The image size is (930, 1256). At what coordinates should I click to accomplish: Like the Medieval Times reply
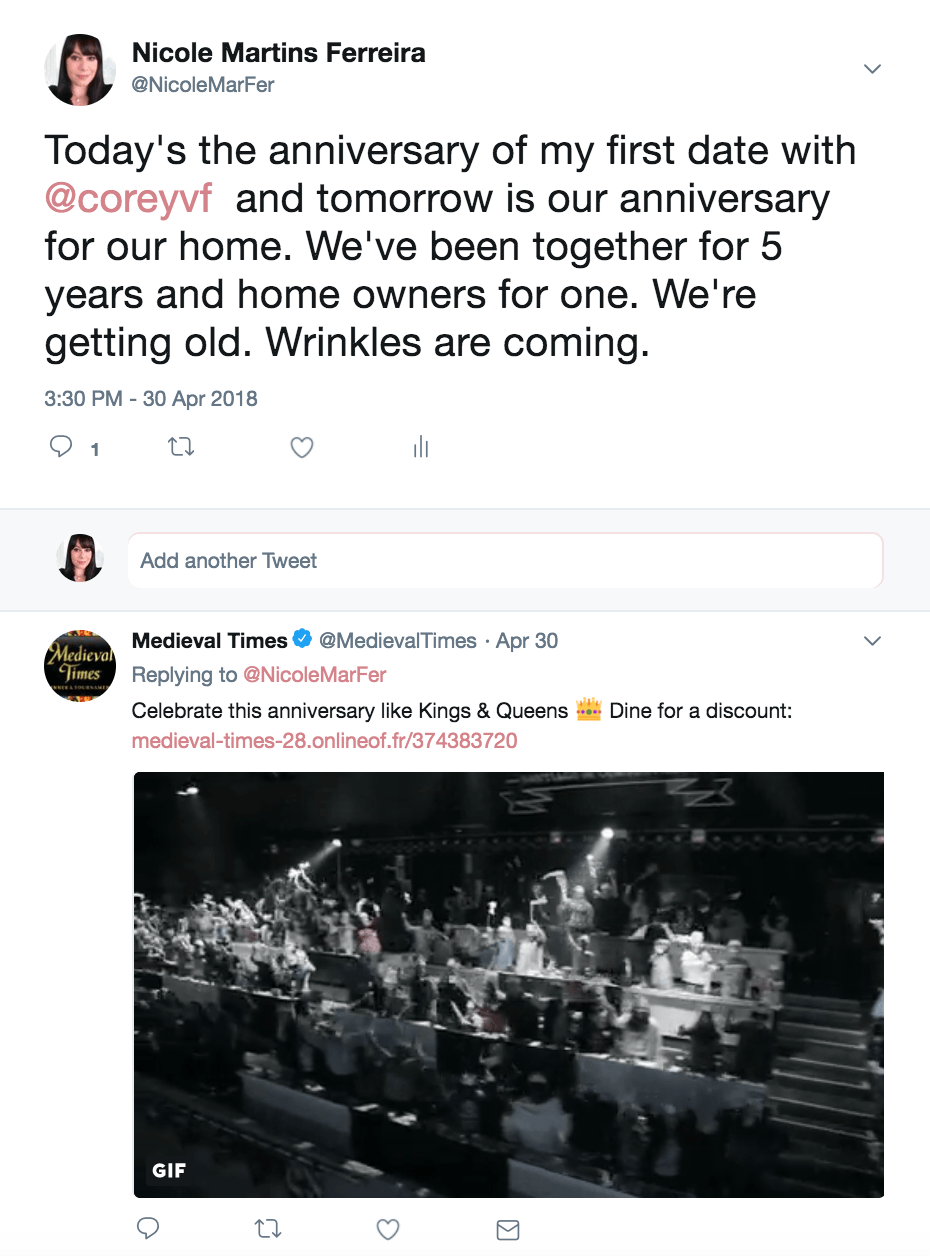388,1229
